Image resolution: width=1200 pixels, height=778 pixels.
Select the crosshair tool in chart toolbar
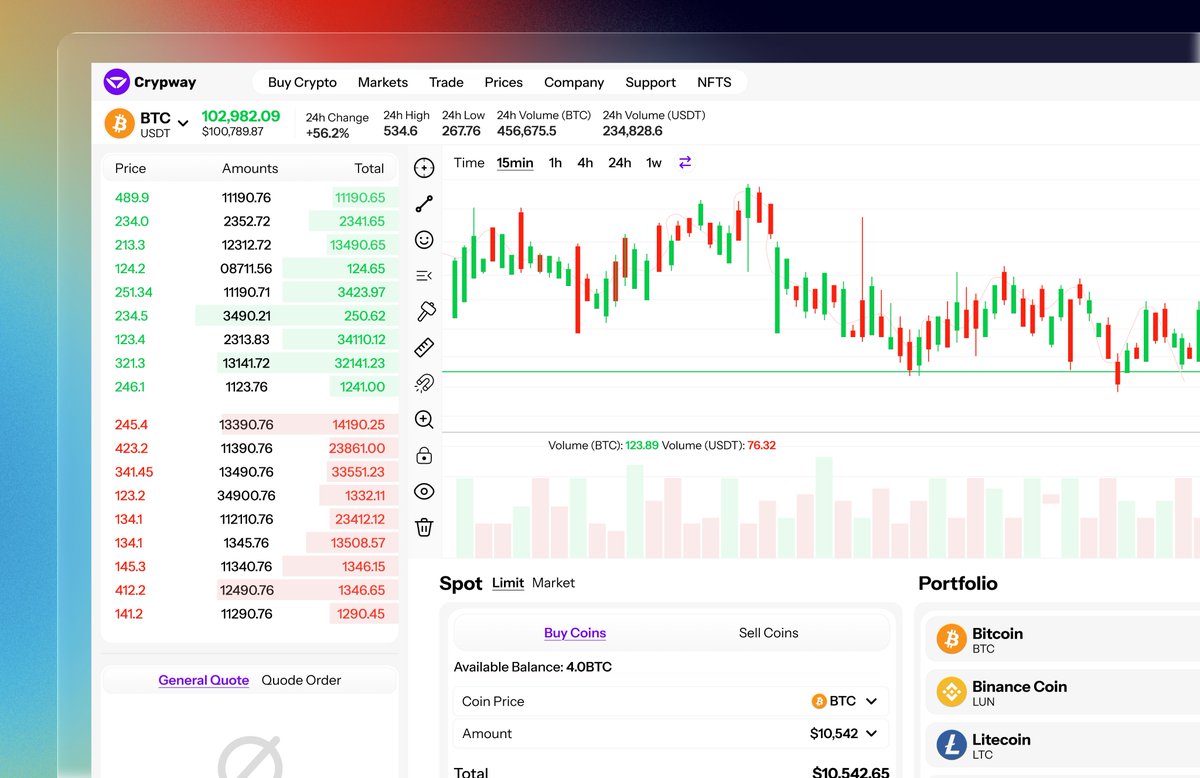424,168
